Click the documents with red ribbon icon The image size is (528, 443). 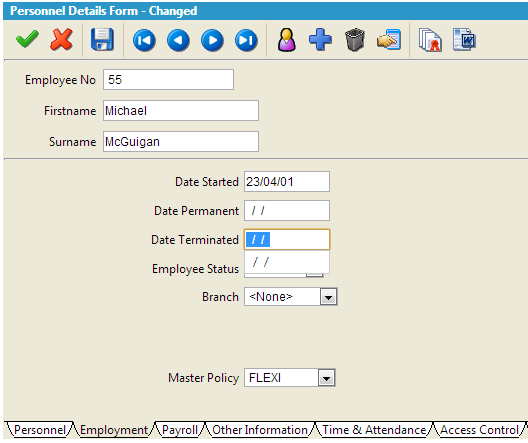click(x=430, y=40)
